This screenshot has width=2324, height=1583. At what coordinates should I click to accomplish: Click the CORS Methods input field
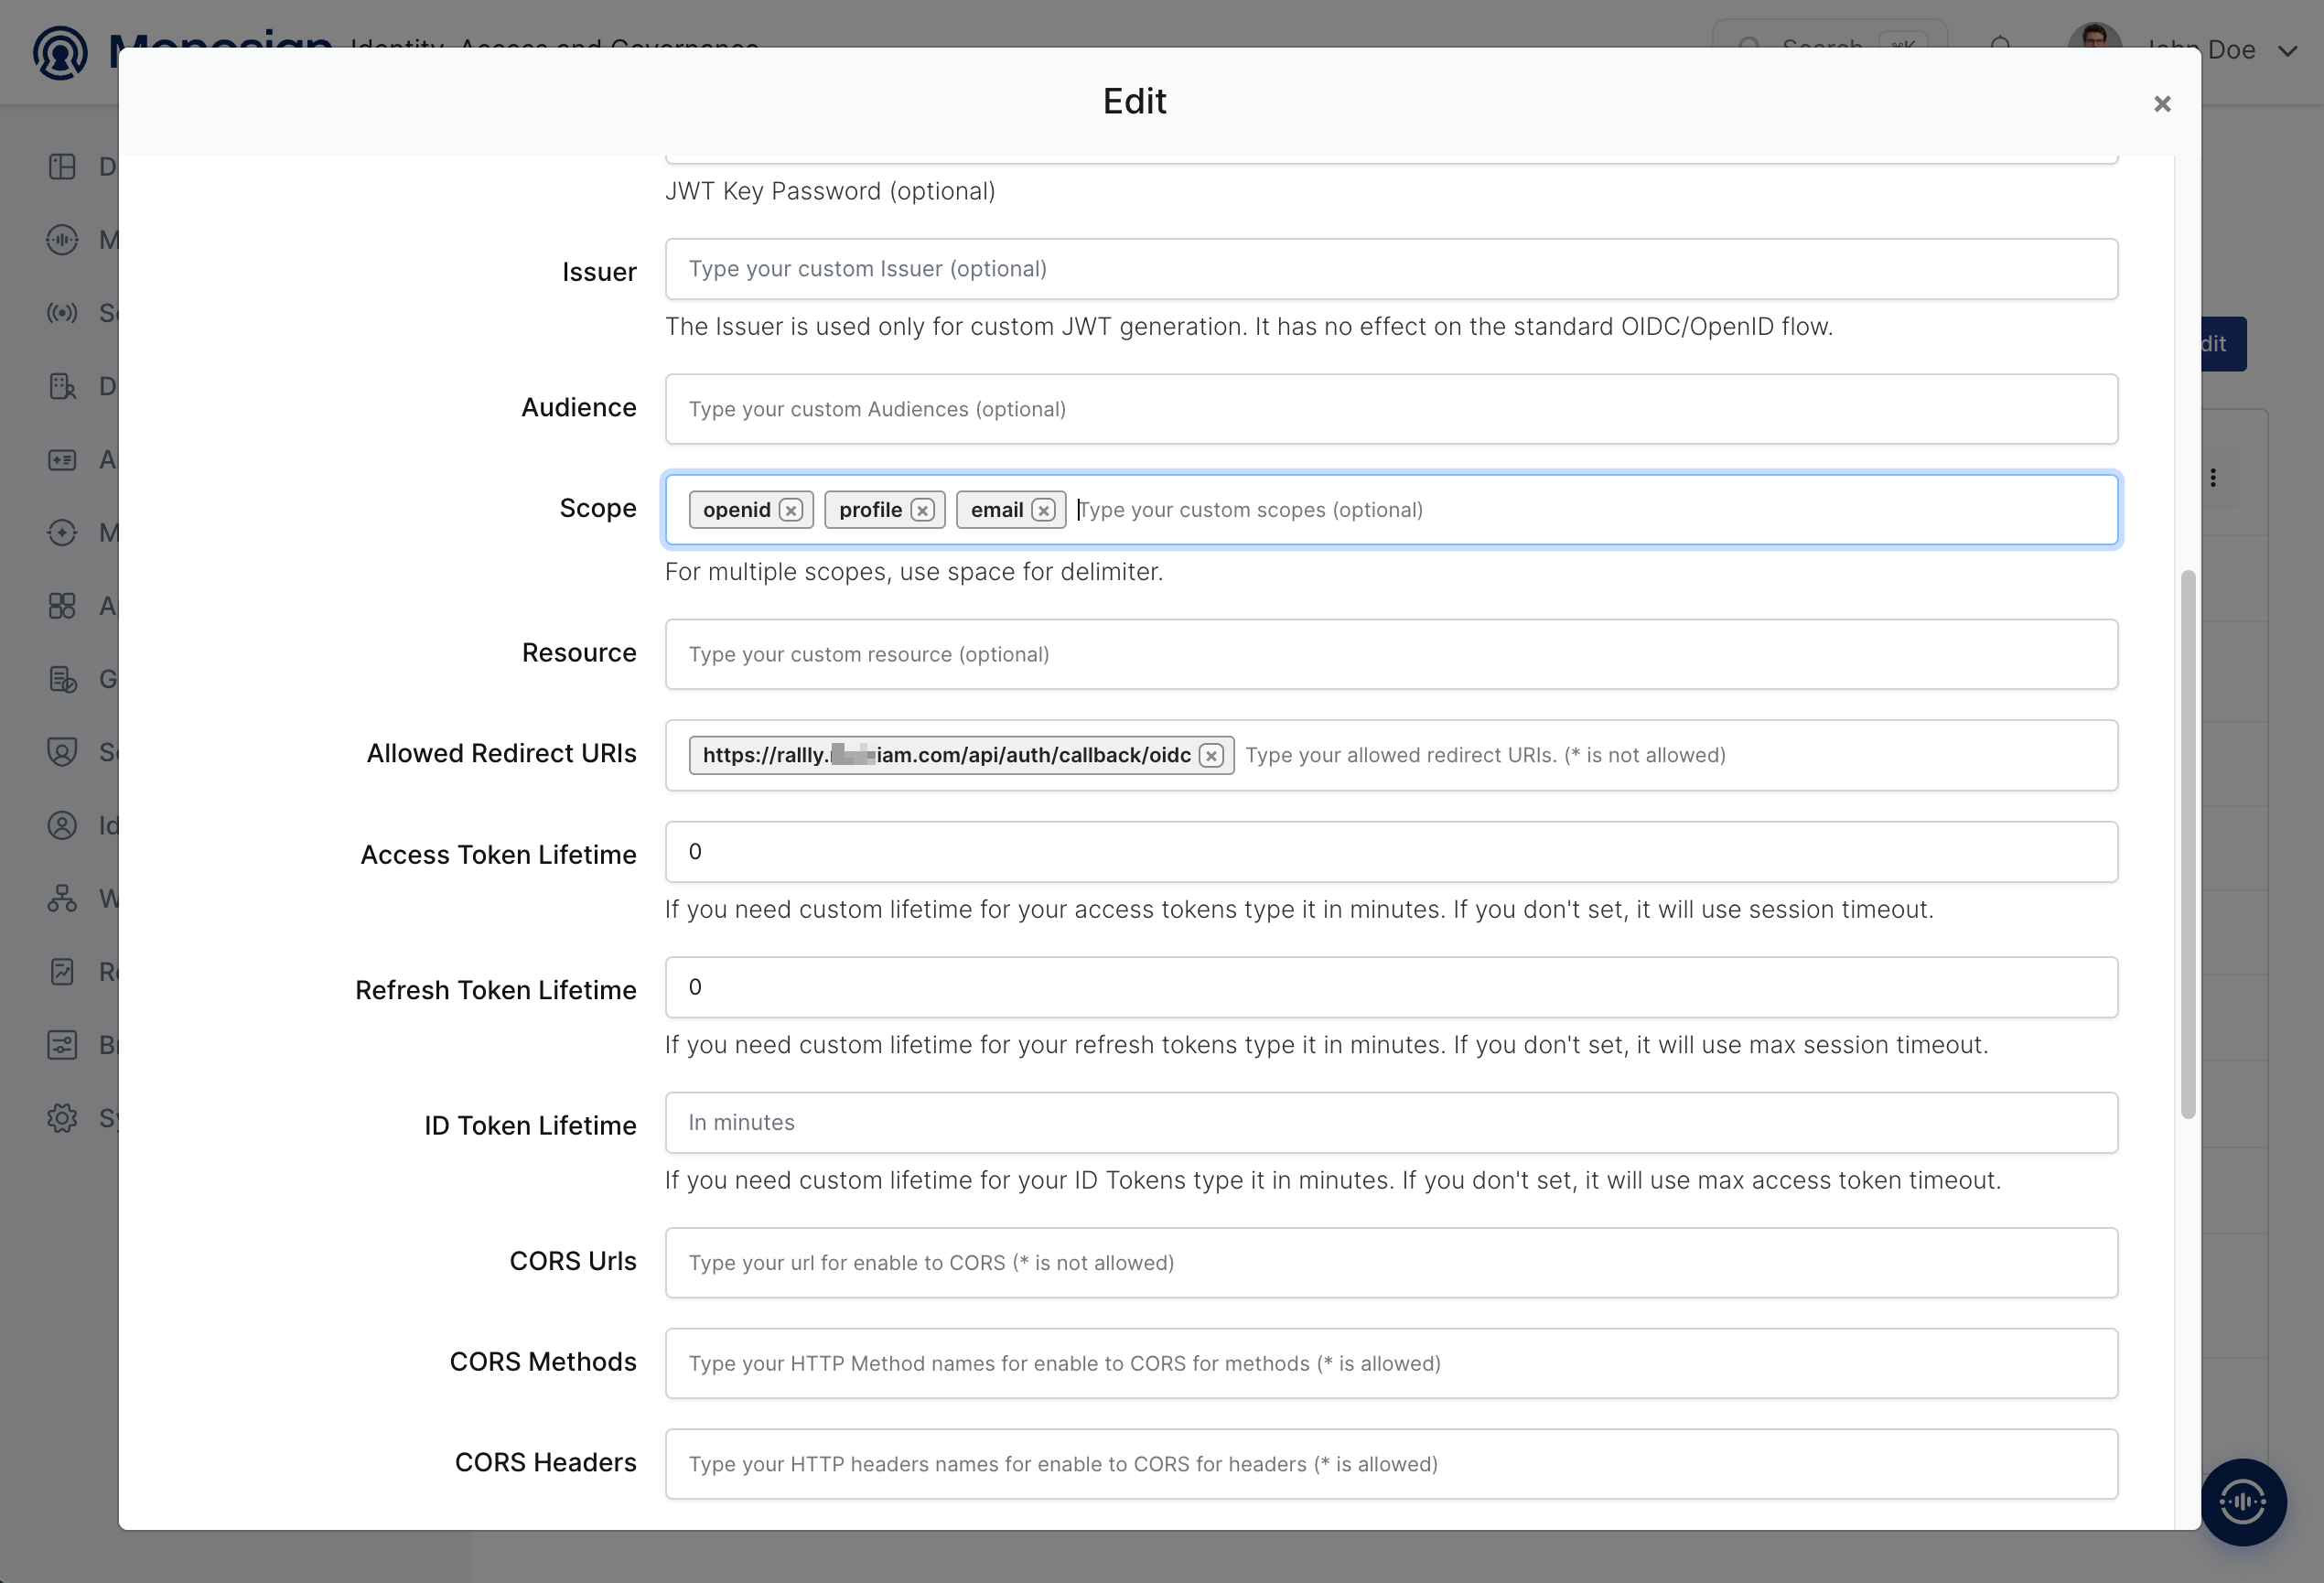click(1391, 1363)
